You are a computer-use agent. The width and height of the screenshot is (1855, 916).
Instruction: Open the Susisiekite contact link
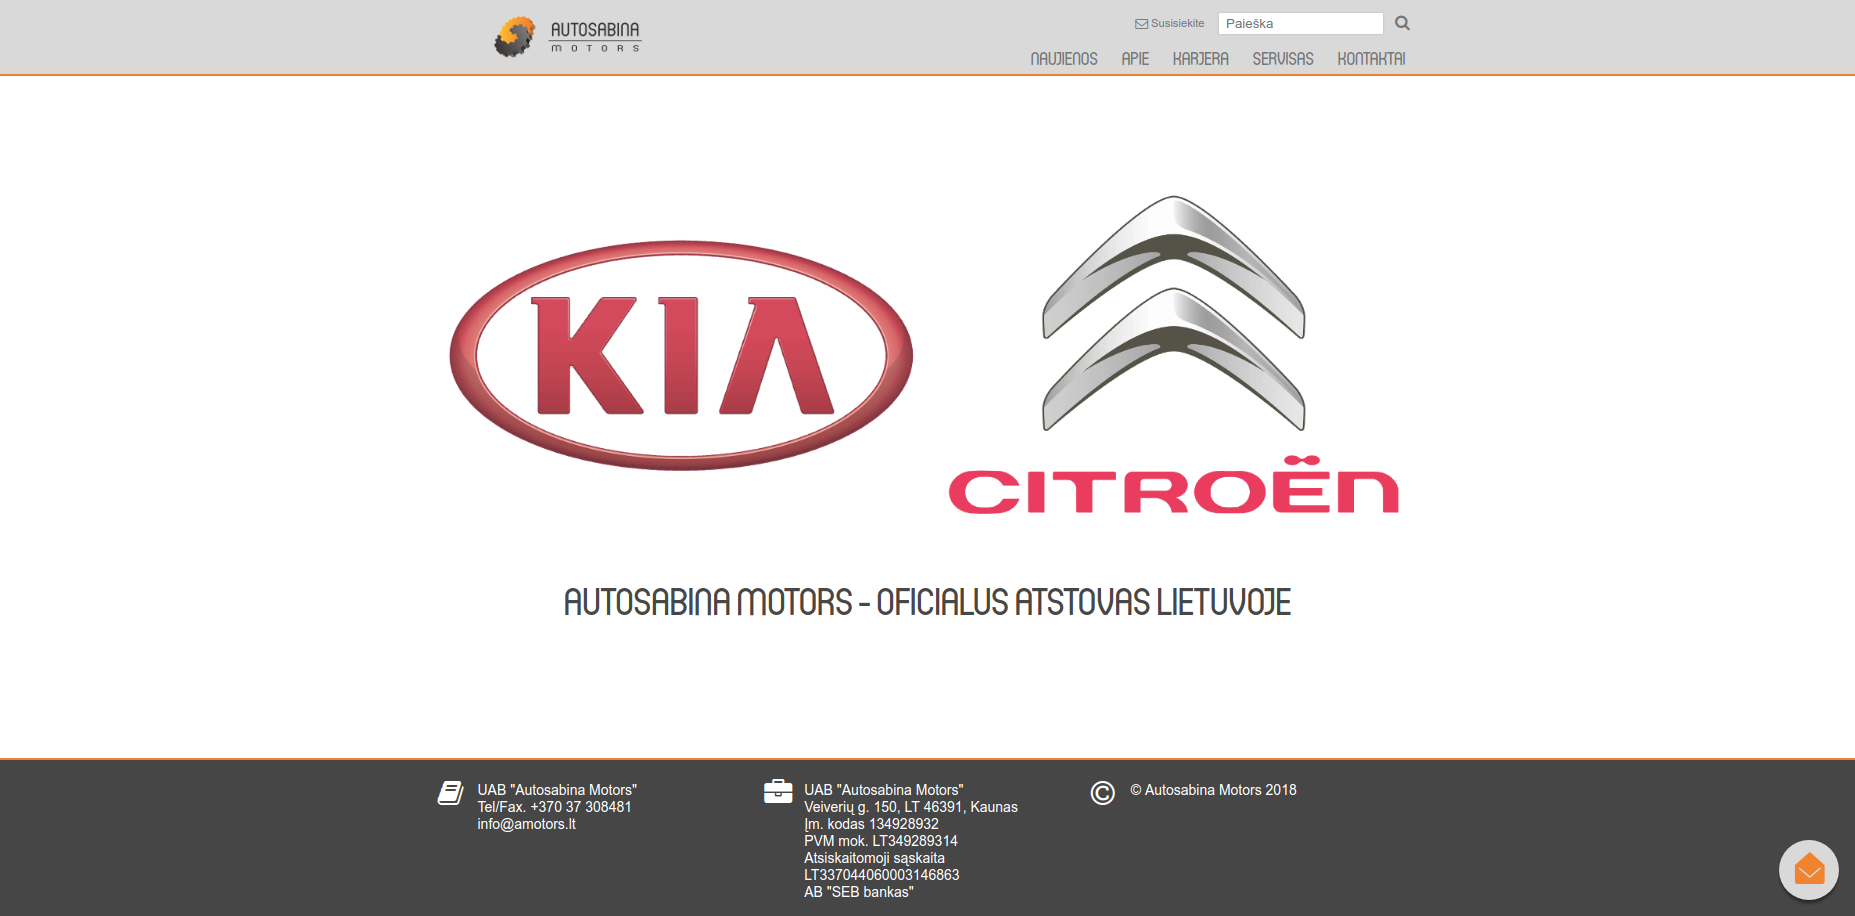pyautogui.click(x=1169, y=23)
